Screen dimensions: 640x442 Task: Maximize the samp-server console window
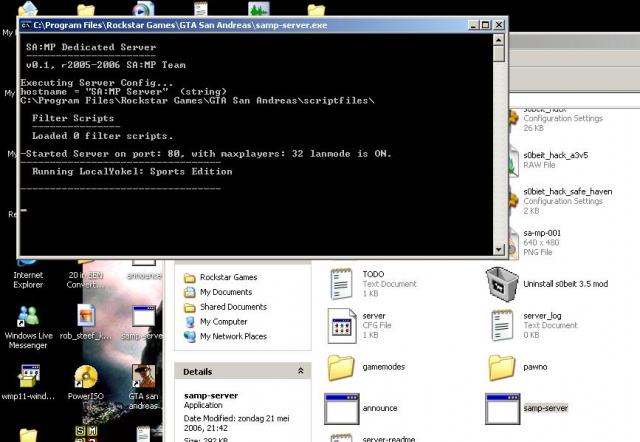pyautogui.click(x=485, y=25)
